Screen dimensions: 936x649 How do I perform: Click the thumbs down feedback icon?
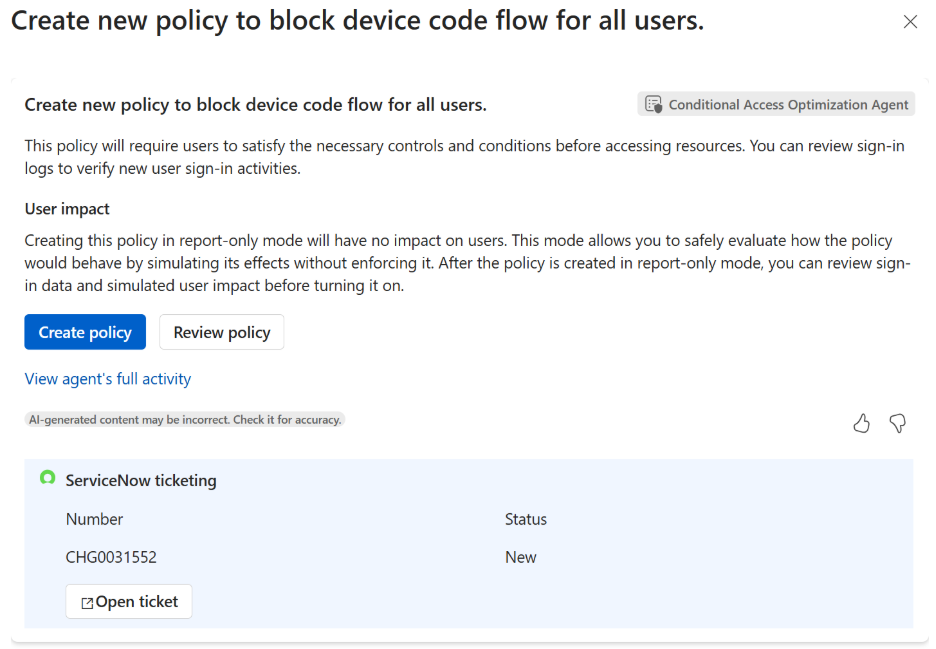[898, 424]
